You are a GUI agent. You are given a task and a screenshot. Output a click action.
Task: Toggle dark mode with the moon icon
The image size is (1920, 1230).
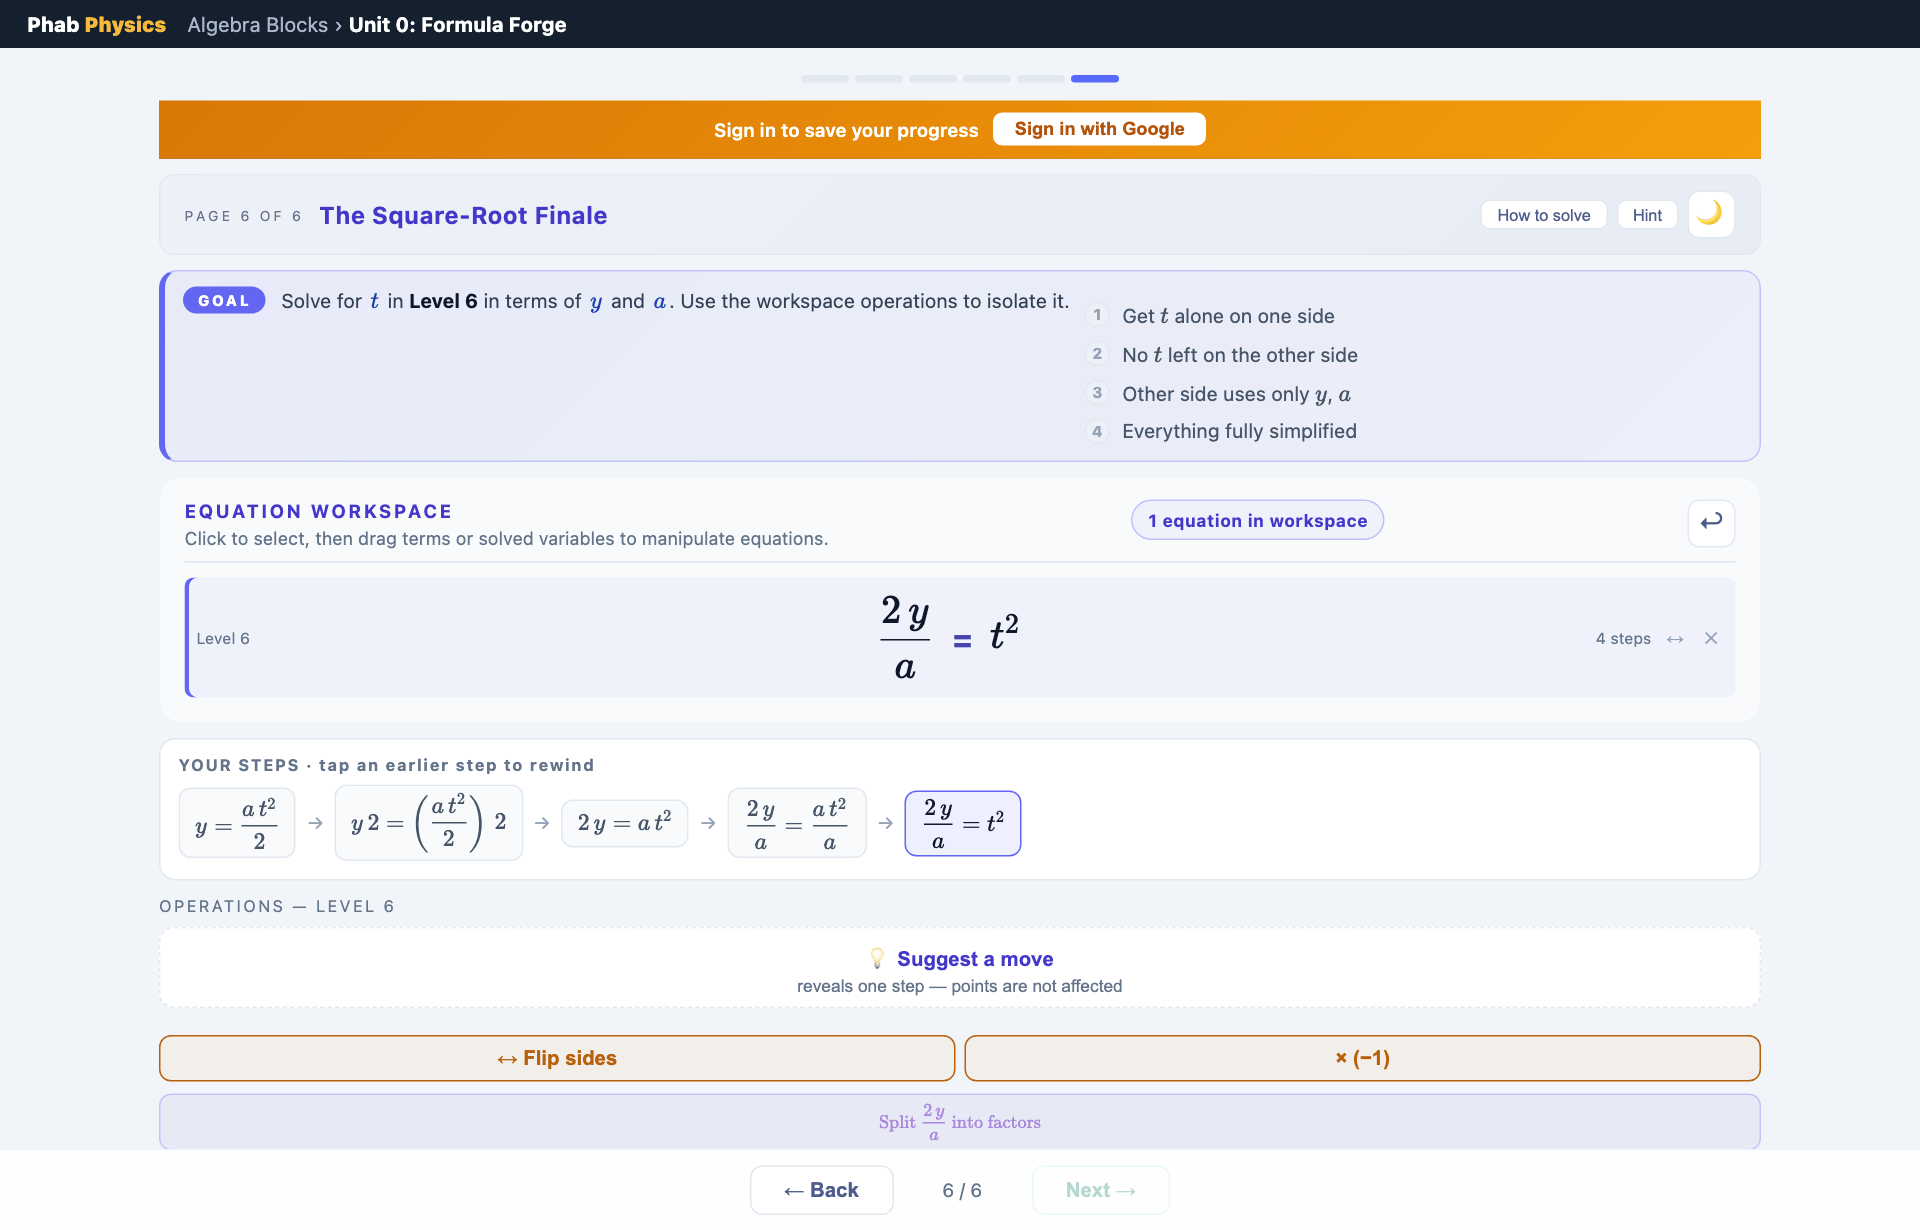point(1710,214)
